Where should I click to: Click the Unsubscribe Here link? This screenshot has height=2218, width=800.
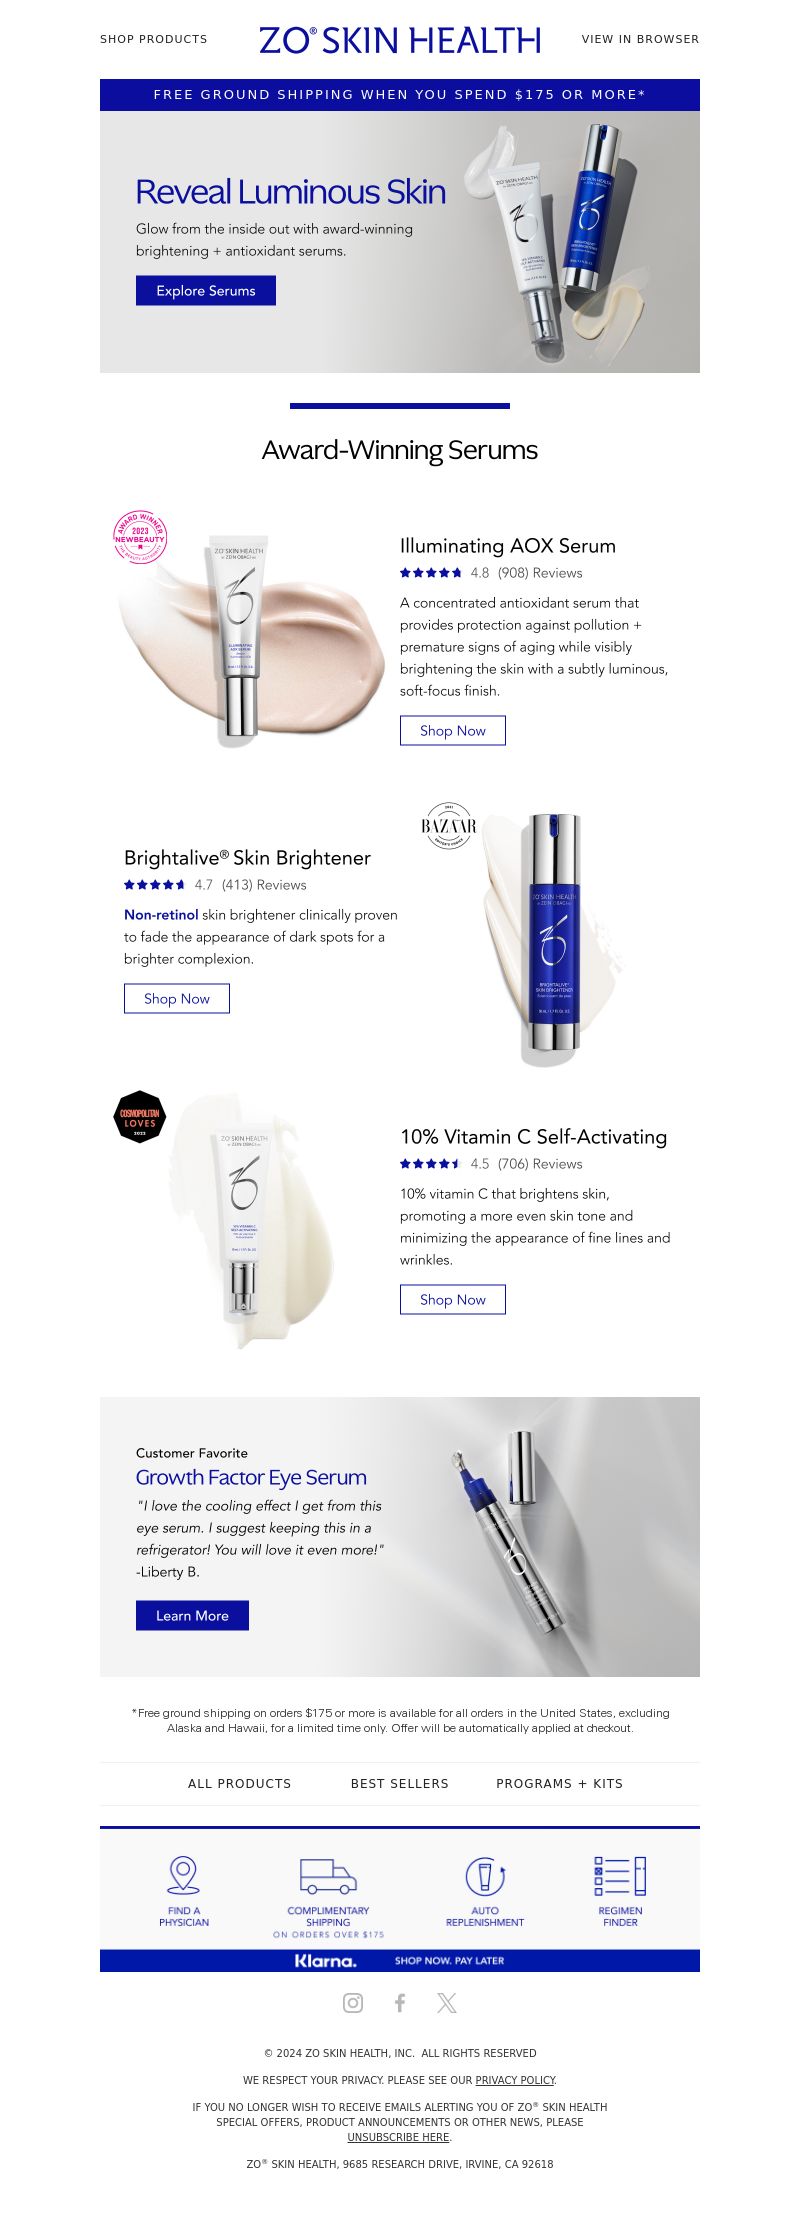click(x=398, y=2136)
